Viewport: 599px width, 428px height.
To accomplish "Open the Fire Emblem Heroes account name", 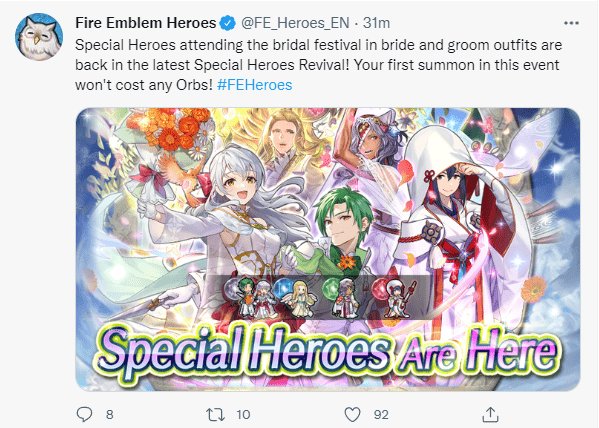I will 146,23.
